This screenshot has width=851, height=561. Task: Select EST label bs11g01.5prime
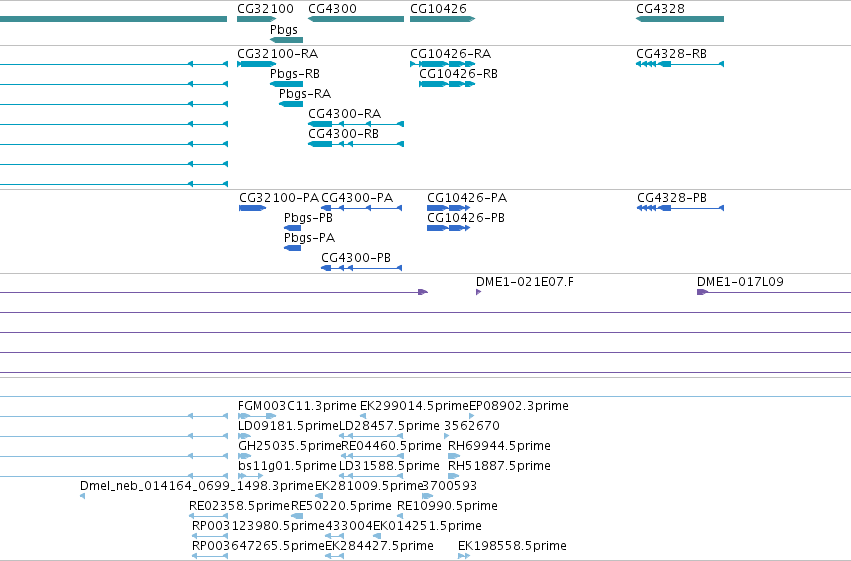[x=287, y=466]
